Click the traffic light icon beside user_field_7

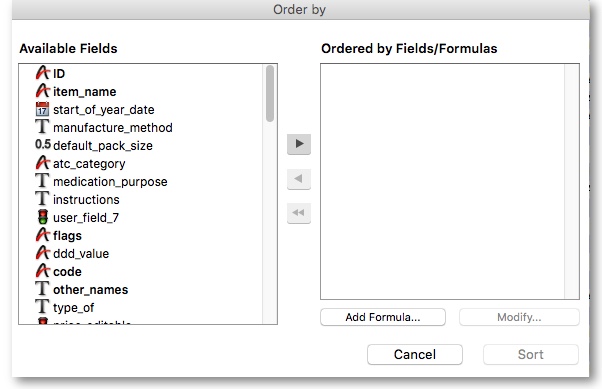[43, 217]
